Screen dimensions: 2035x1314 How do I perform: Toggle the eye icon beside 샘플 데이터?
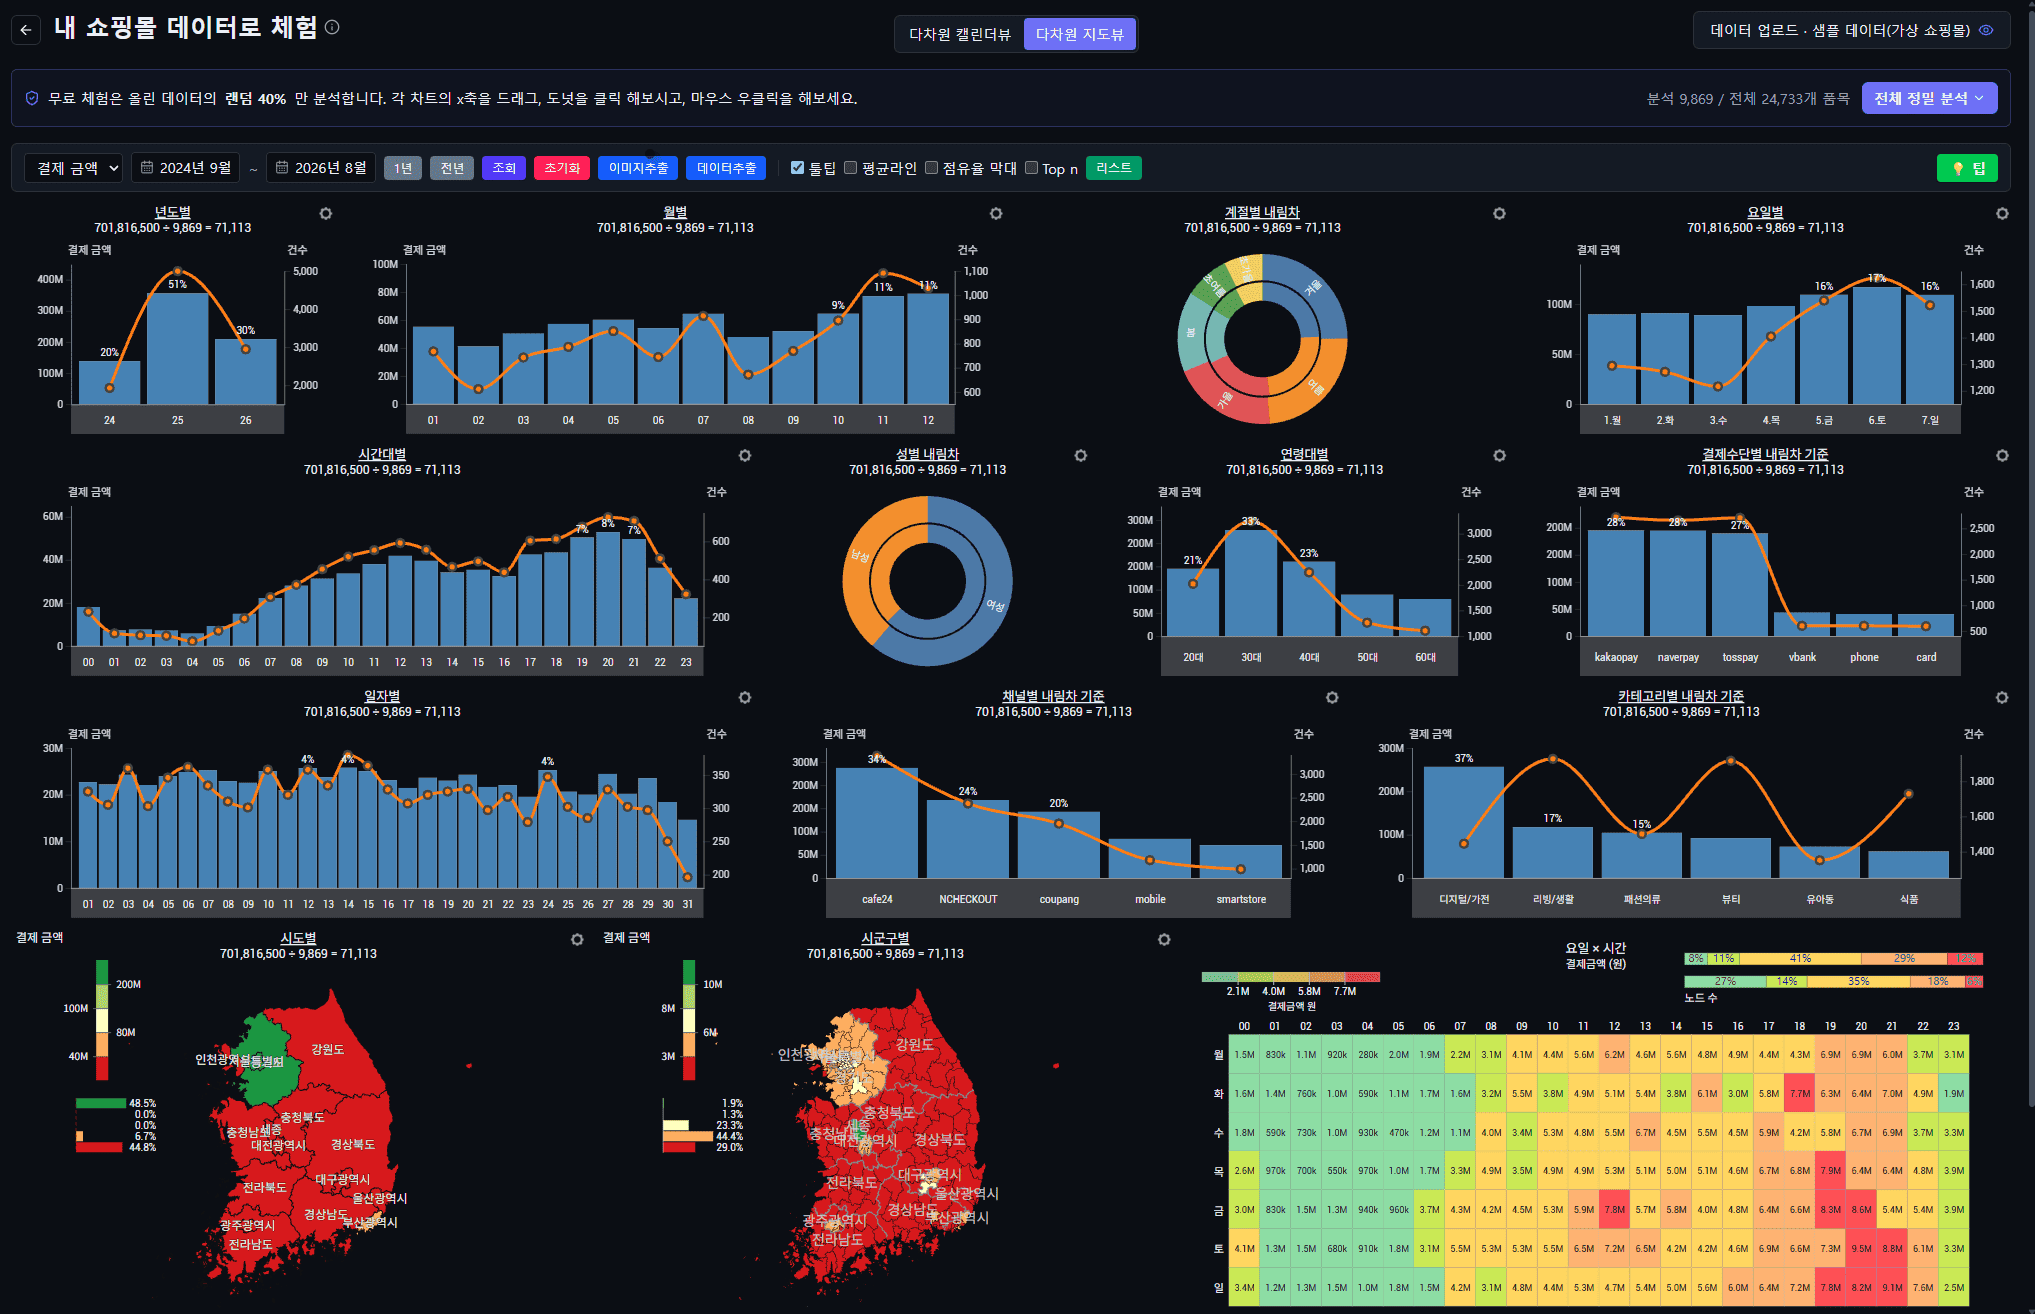[1986, 30]
